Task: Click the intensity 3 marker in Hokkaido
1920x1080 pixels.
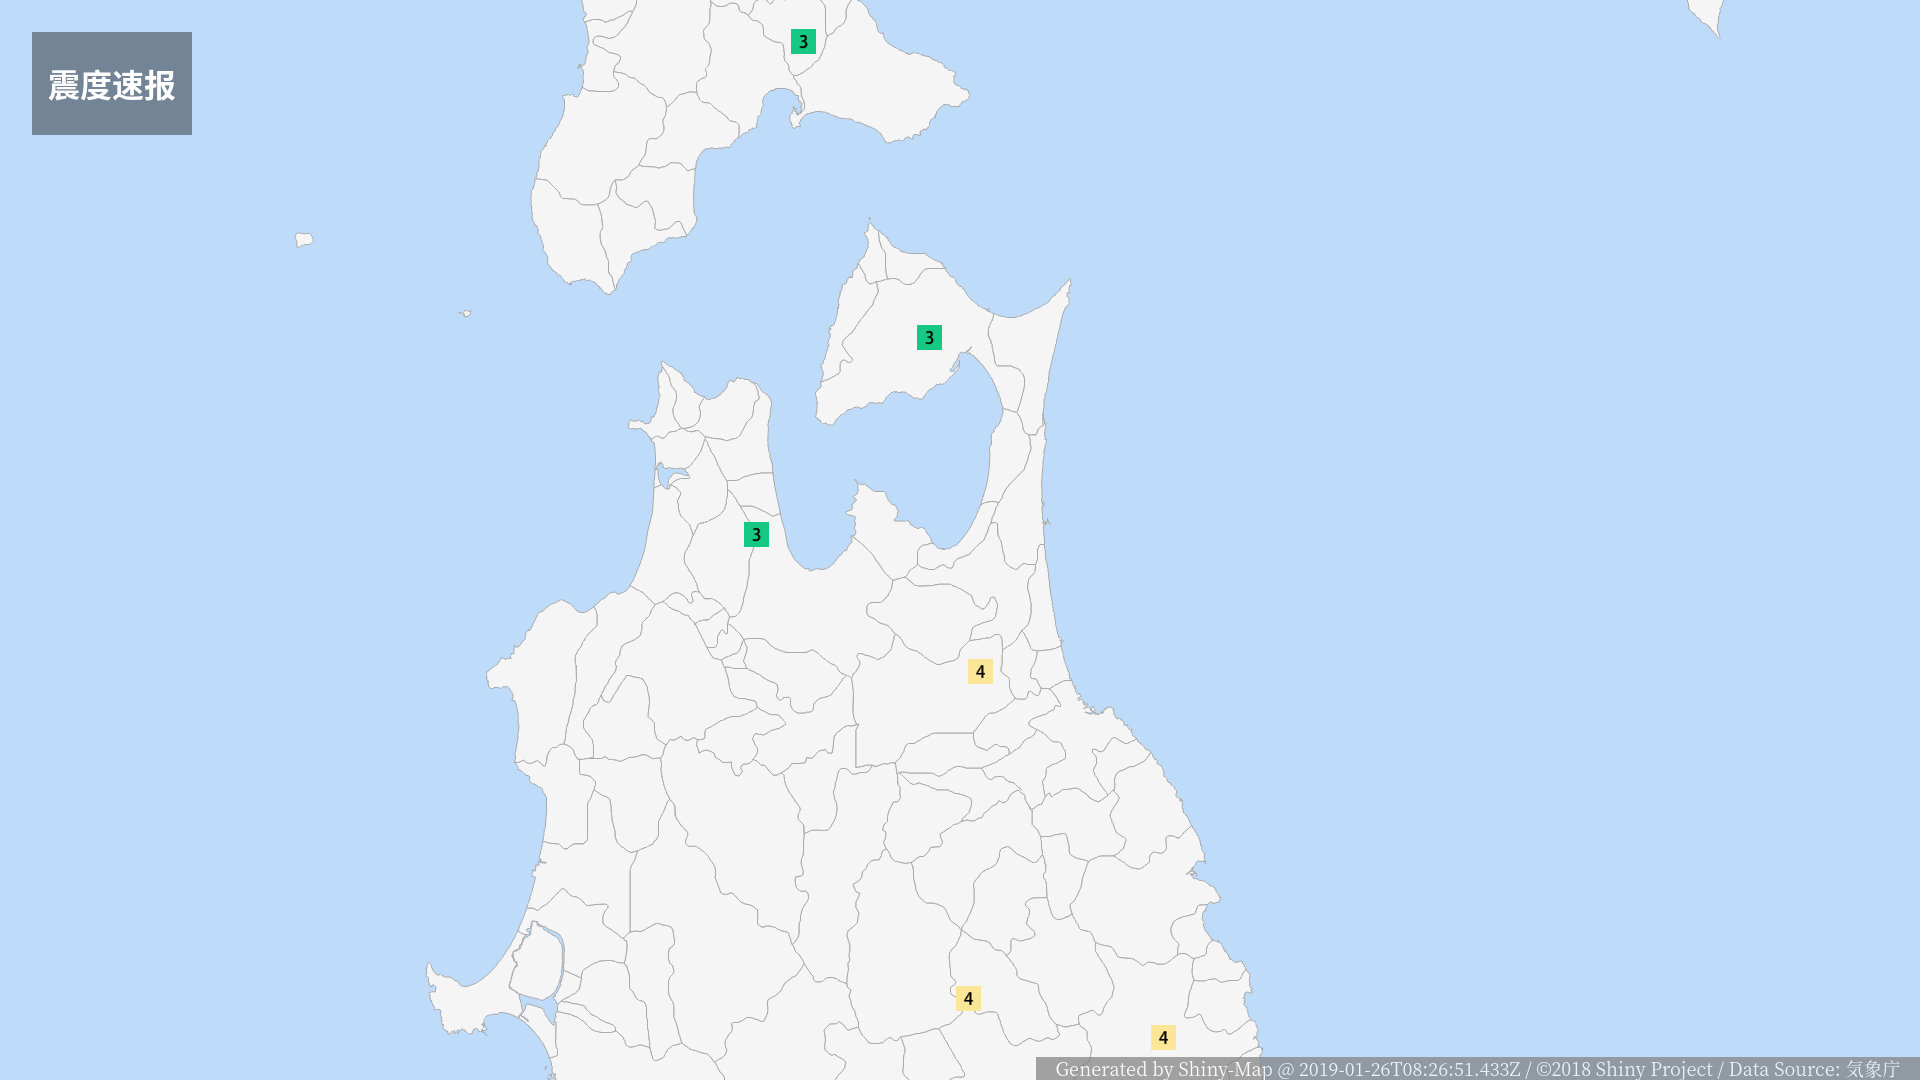Action: (803, 42)
